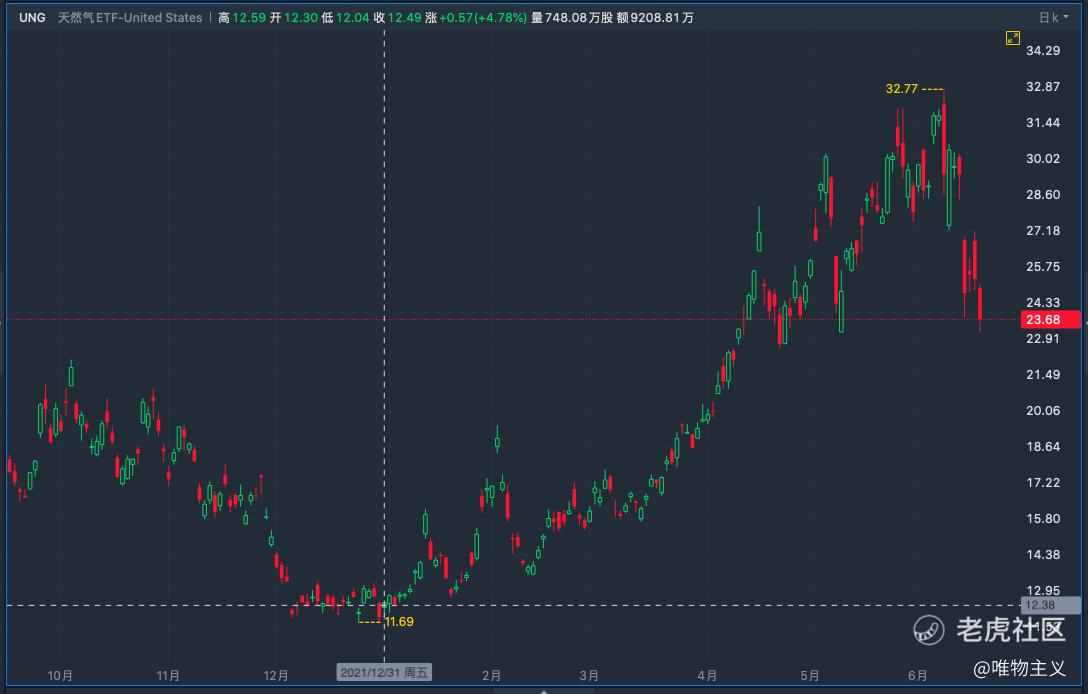Click the red 23.68 current price tag
The image size is (1088, 694).
1050,320
